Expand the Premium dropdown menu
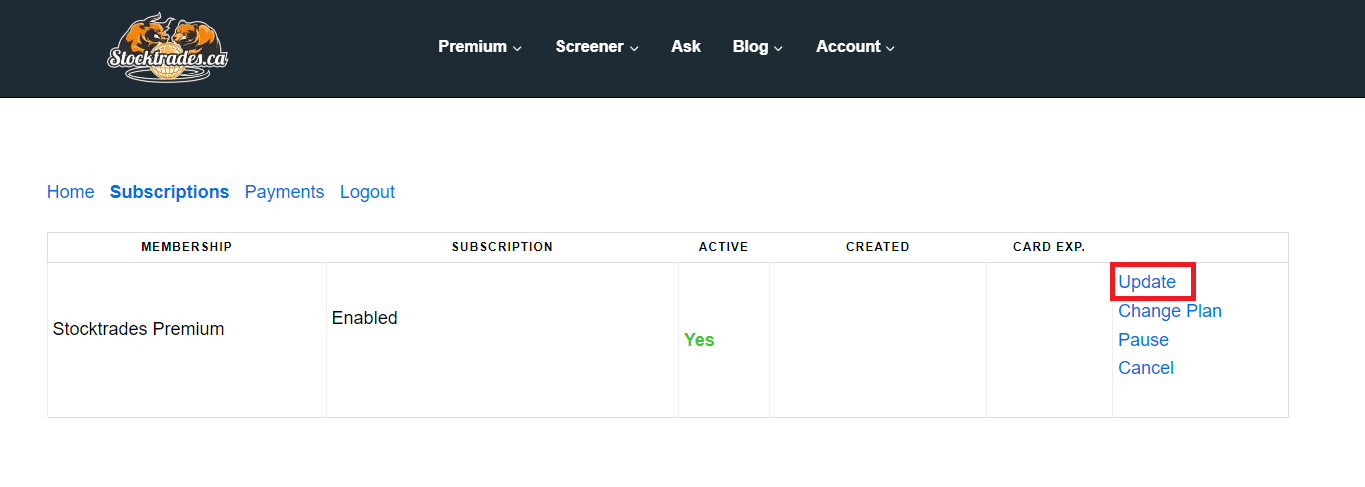 coord(480,47)
